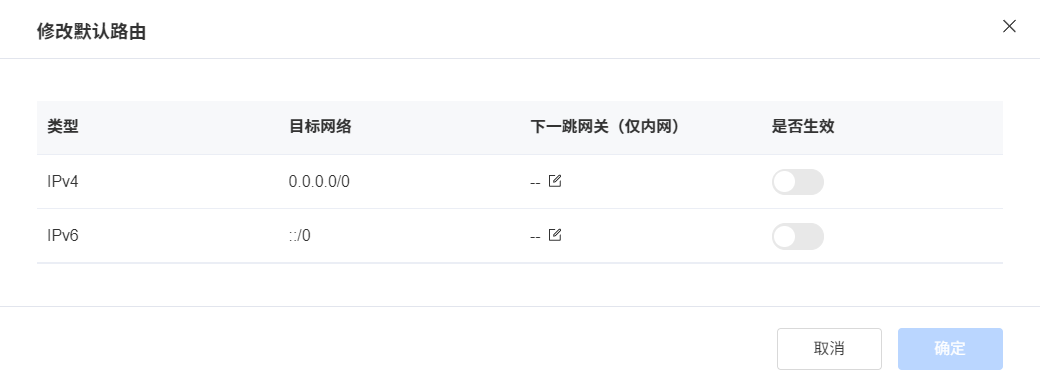Viewport: 1040px width, 385px height.
Task: Click the 是否生效 column header
Action: [x=803, y=127]
